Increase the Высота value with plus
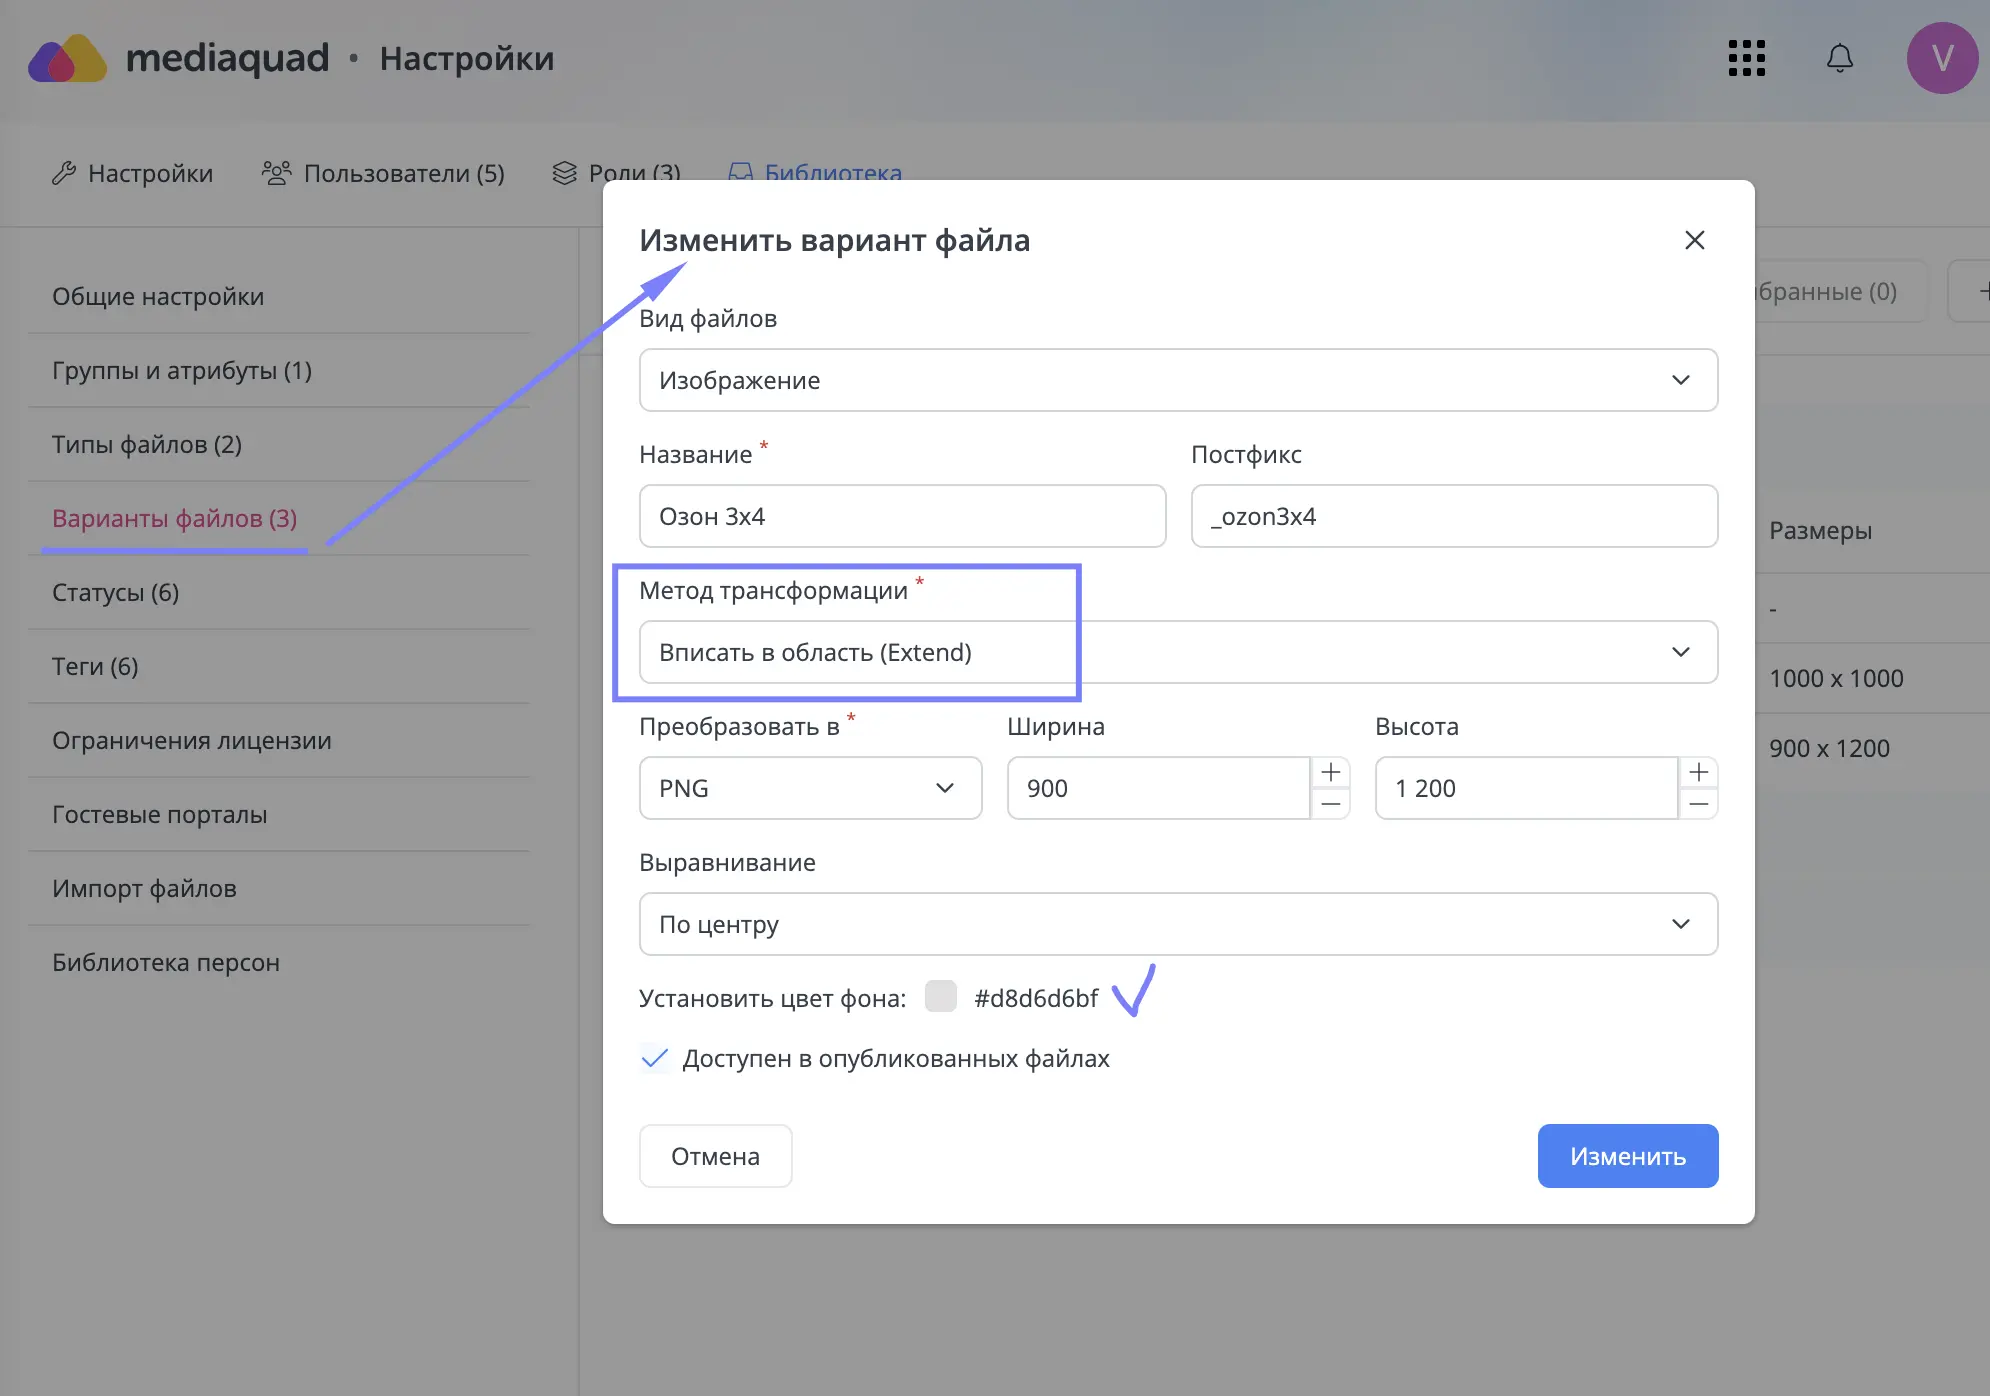This screenshot has width=1990, height=1396. click(x=1698, y=772)
